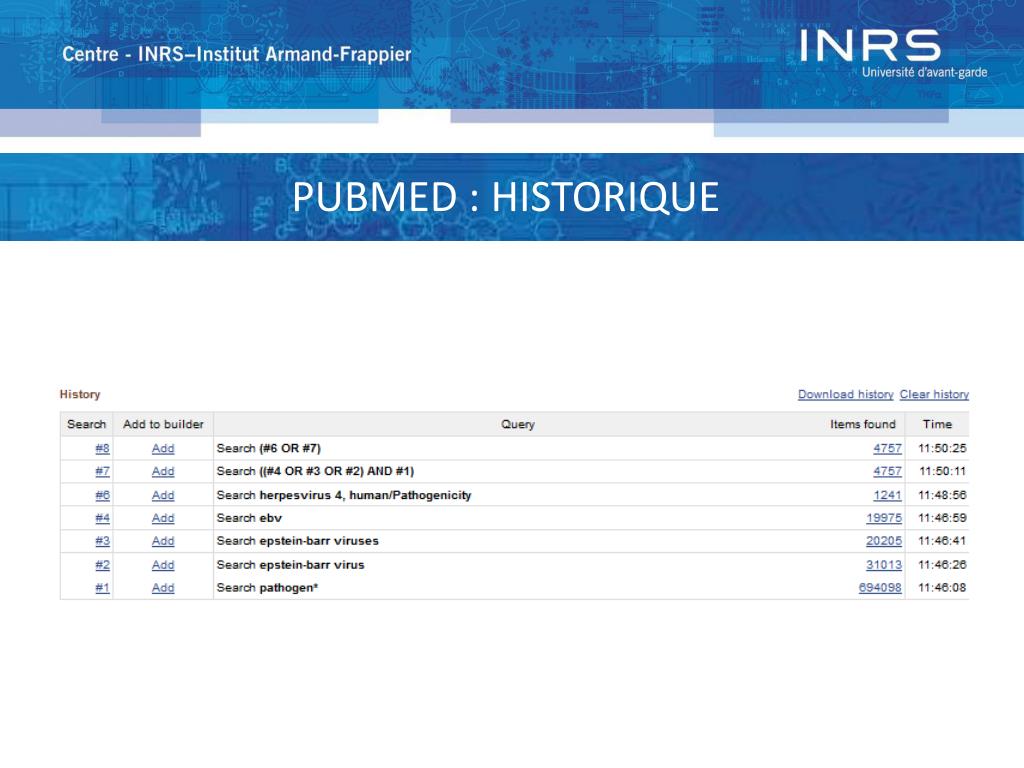Click the time value 11:46:41
The height and width of the screenshot is (768, 1024).
tap(942, 541)
